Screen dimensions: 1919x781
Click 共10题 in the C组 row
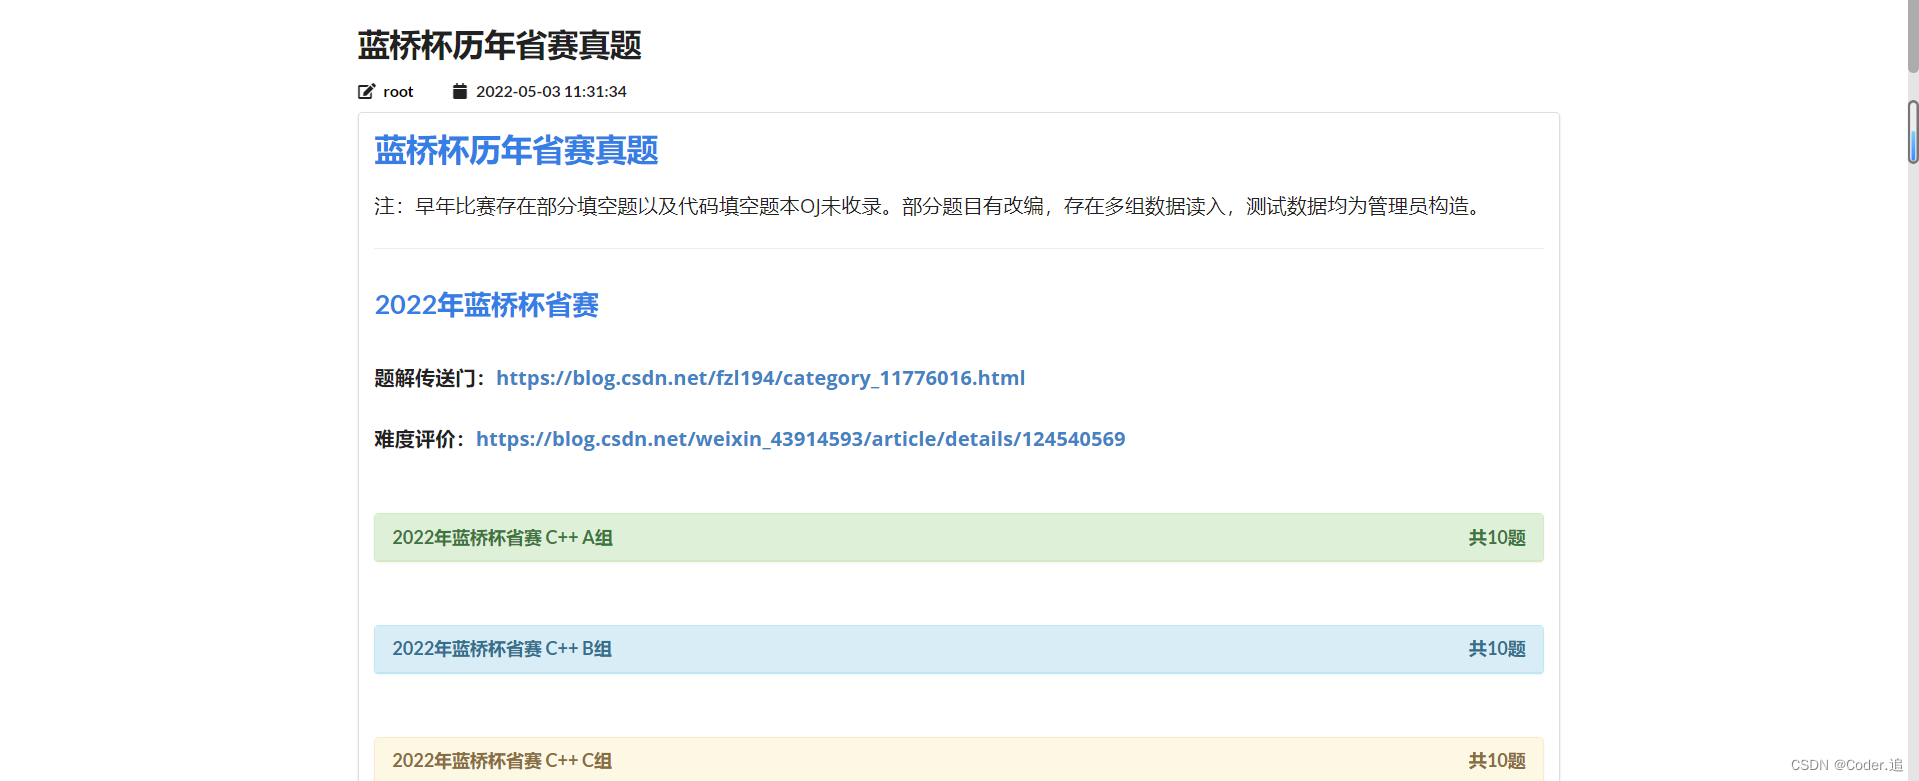[x=1497, y=761]
